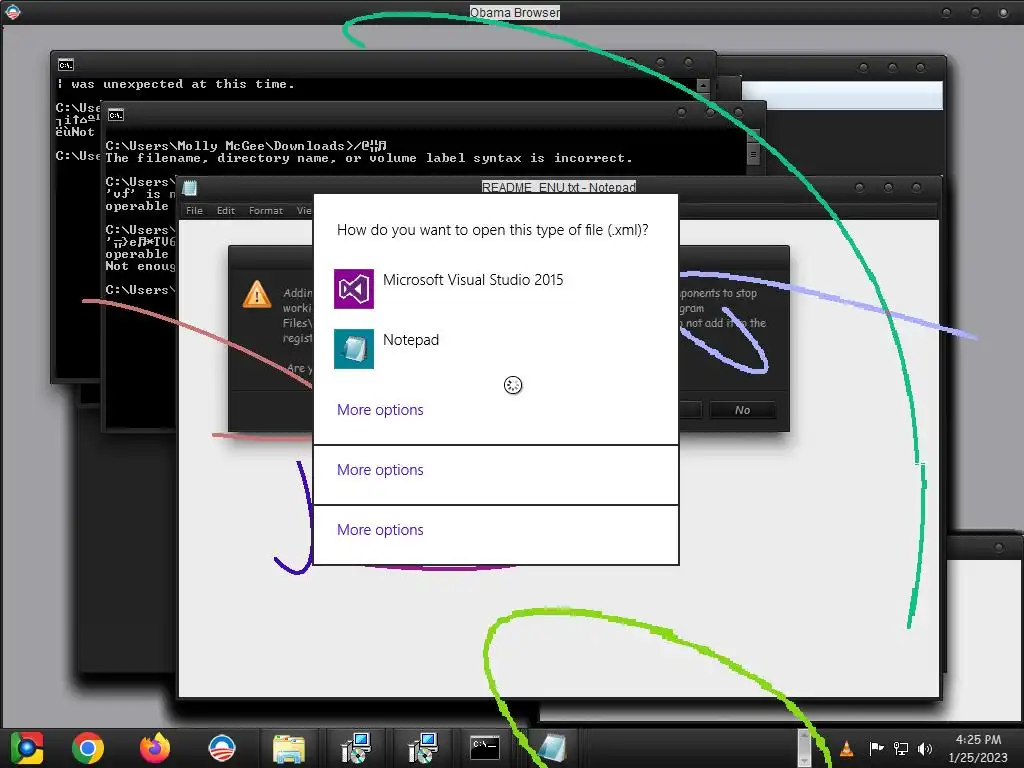Click the Notepad window title icon

(x=190, y=188)
